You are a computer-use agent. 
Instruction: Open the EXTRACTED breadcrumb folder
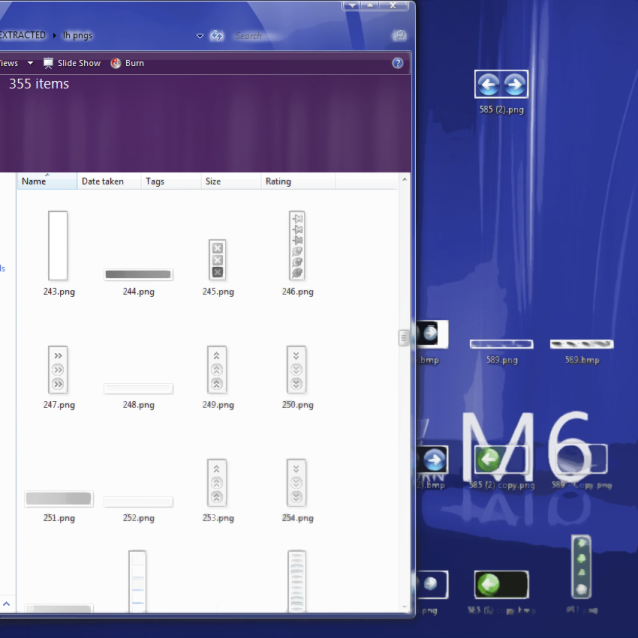pos(22,35)
